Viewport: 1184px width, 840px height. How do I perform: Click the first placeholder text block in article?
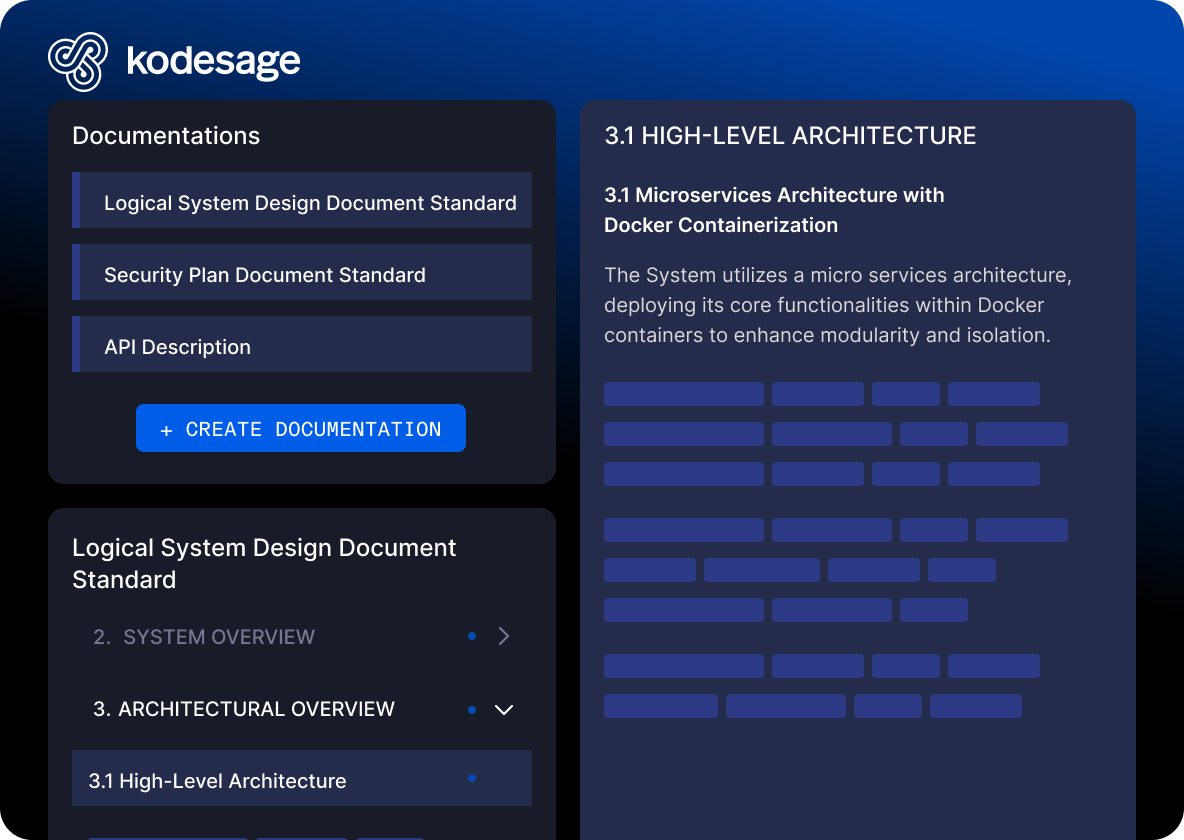(x=683, y=393)
